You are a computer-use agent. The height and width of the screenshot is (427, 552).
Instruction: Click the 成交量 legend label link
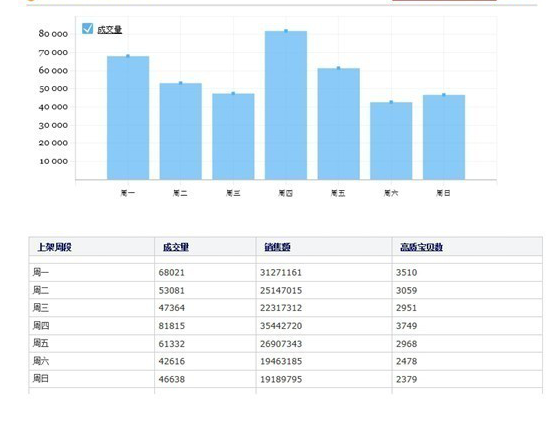[x=109, y=30]
